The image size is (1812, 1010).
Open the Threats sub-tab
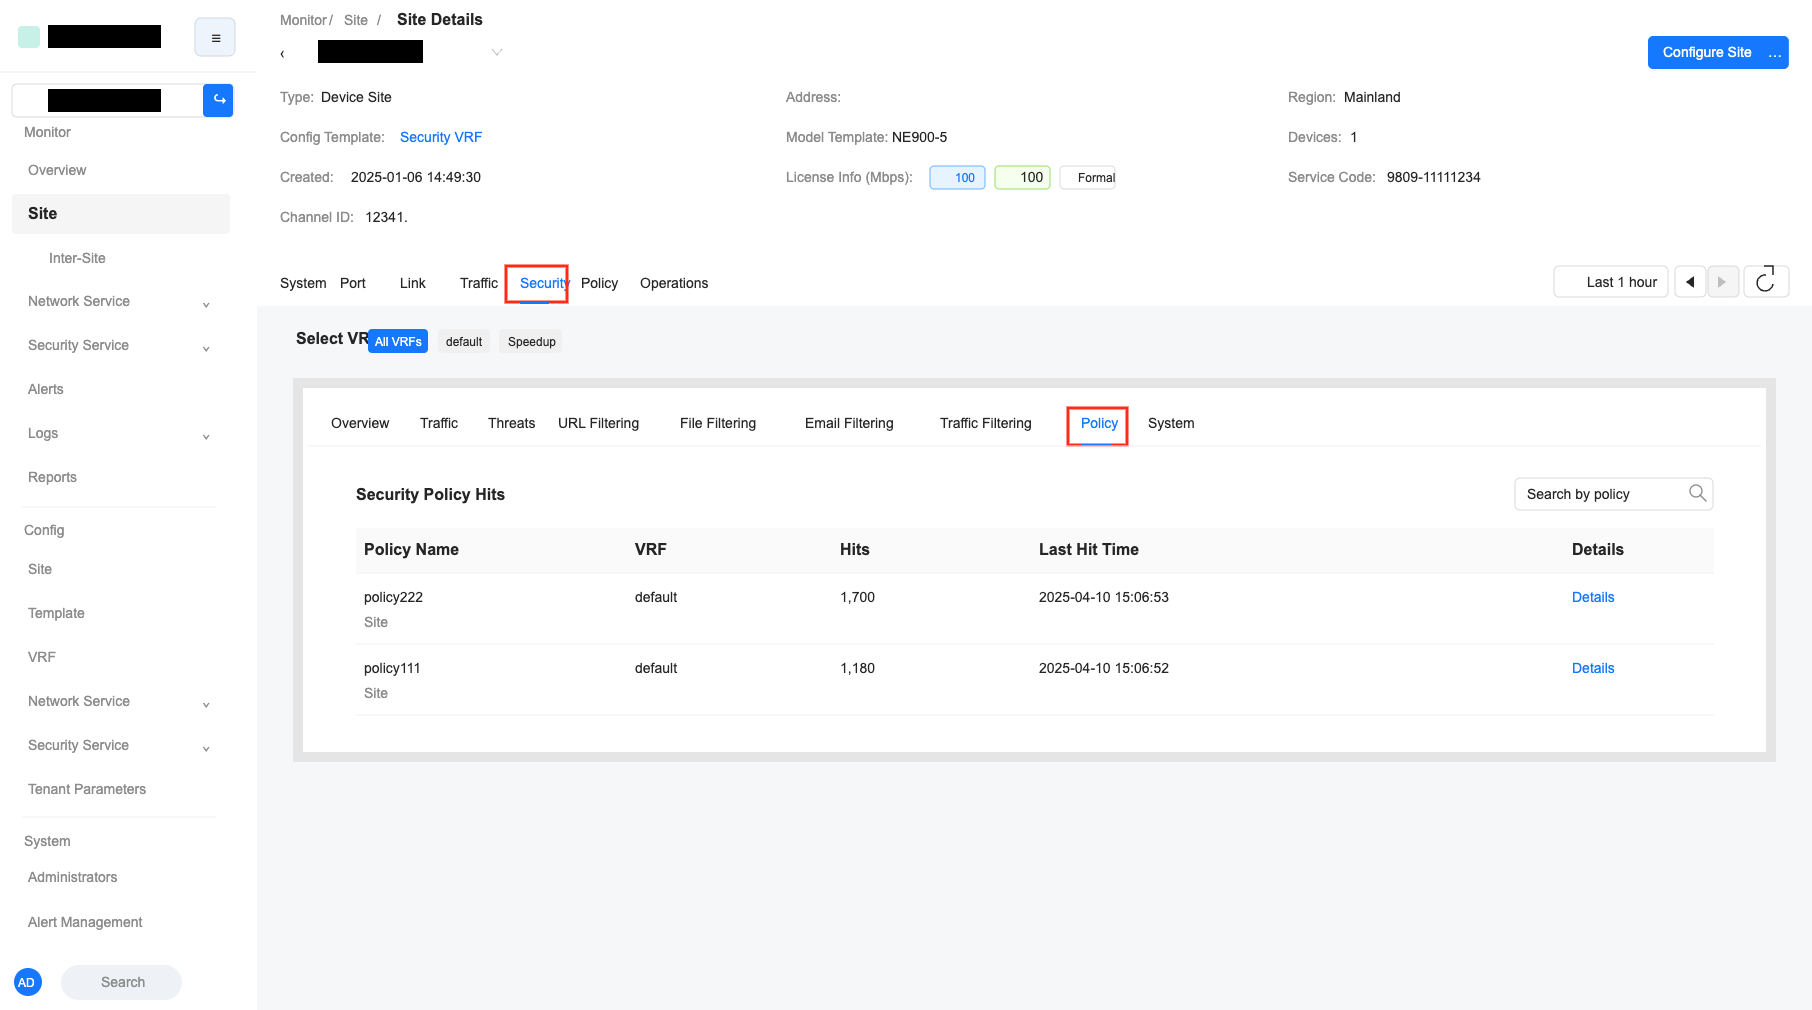click(x=512, y=423)
